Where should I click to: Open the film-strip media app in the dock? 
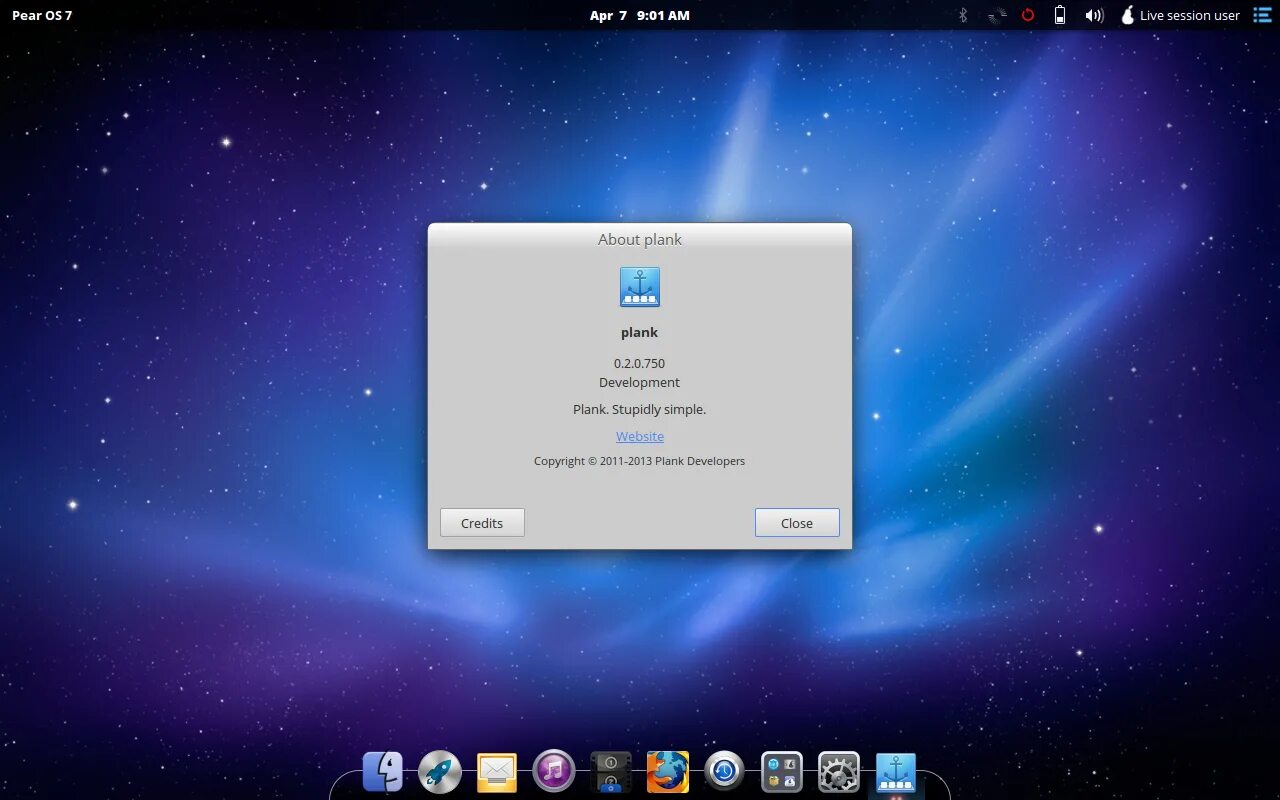pyautogui.click(x=611, y=772)
